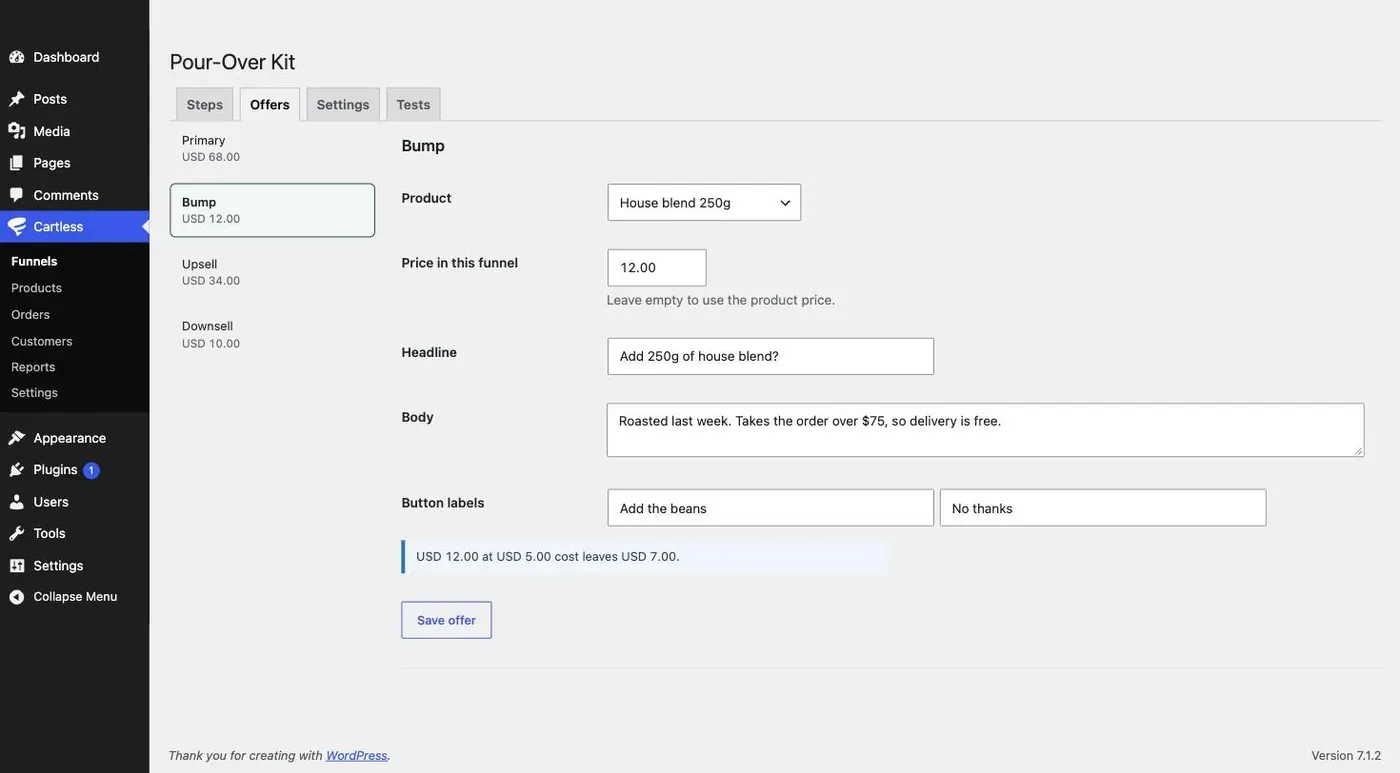Image resolution: width=1400 pixels, height=773 pixels.
Task: Open the Funnels submenu item
Action: click(34, 261)
